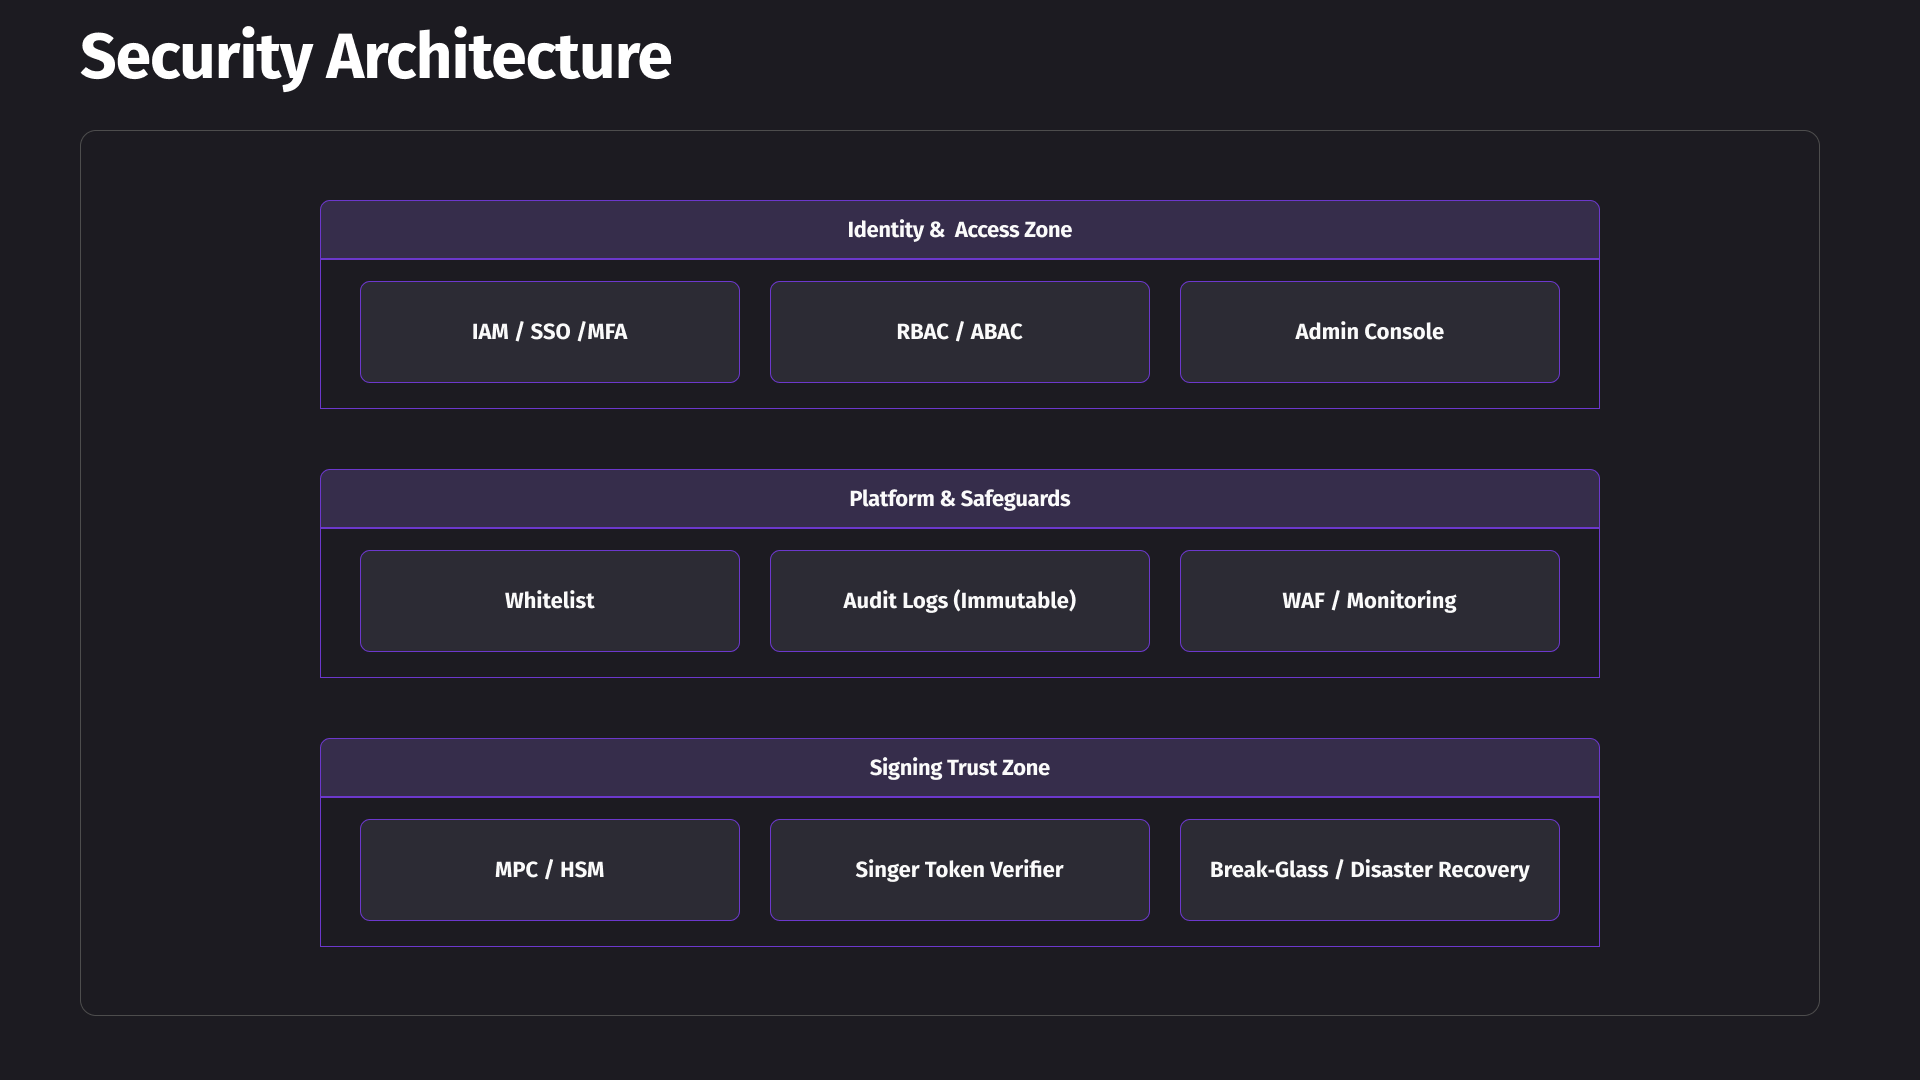Click the 'MPC / HSM' text label

[549, 870]
